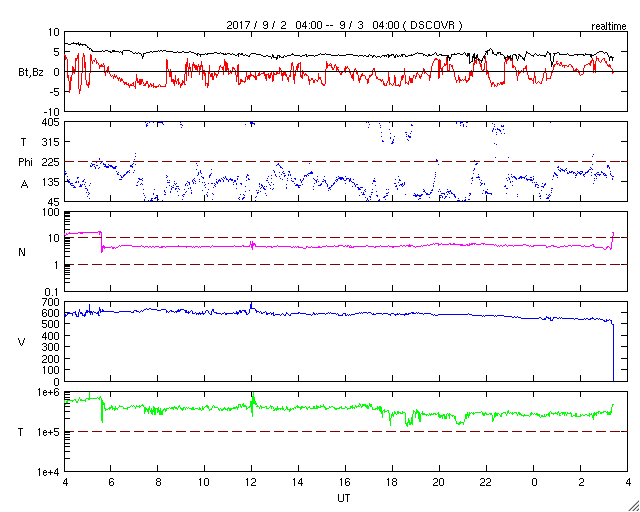Click the "400" tick on the V axis
640x512 pixels.
click(51, 336)
